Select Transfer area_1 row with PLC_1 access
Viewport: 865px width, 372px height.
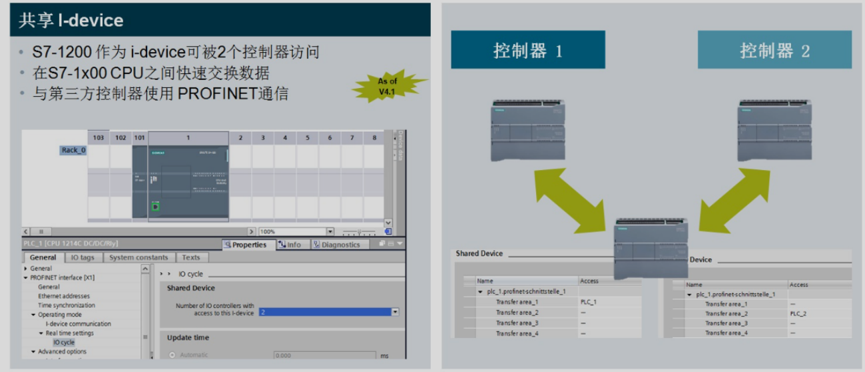tap(552, 302)
